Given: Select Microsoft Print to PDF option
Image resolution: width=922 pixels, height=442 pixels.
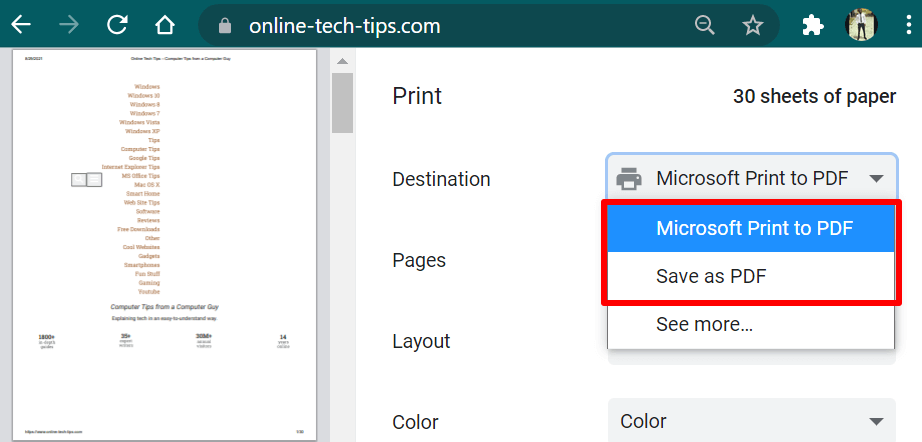Looking at the screenshot, I should click(754, 228).
